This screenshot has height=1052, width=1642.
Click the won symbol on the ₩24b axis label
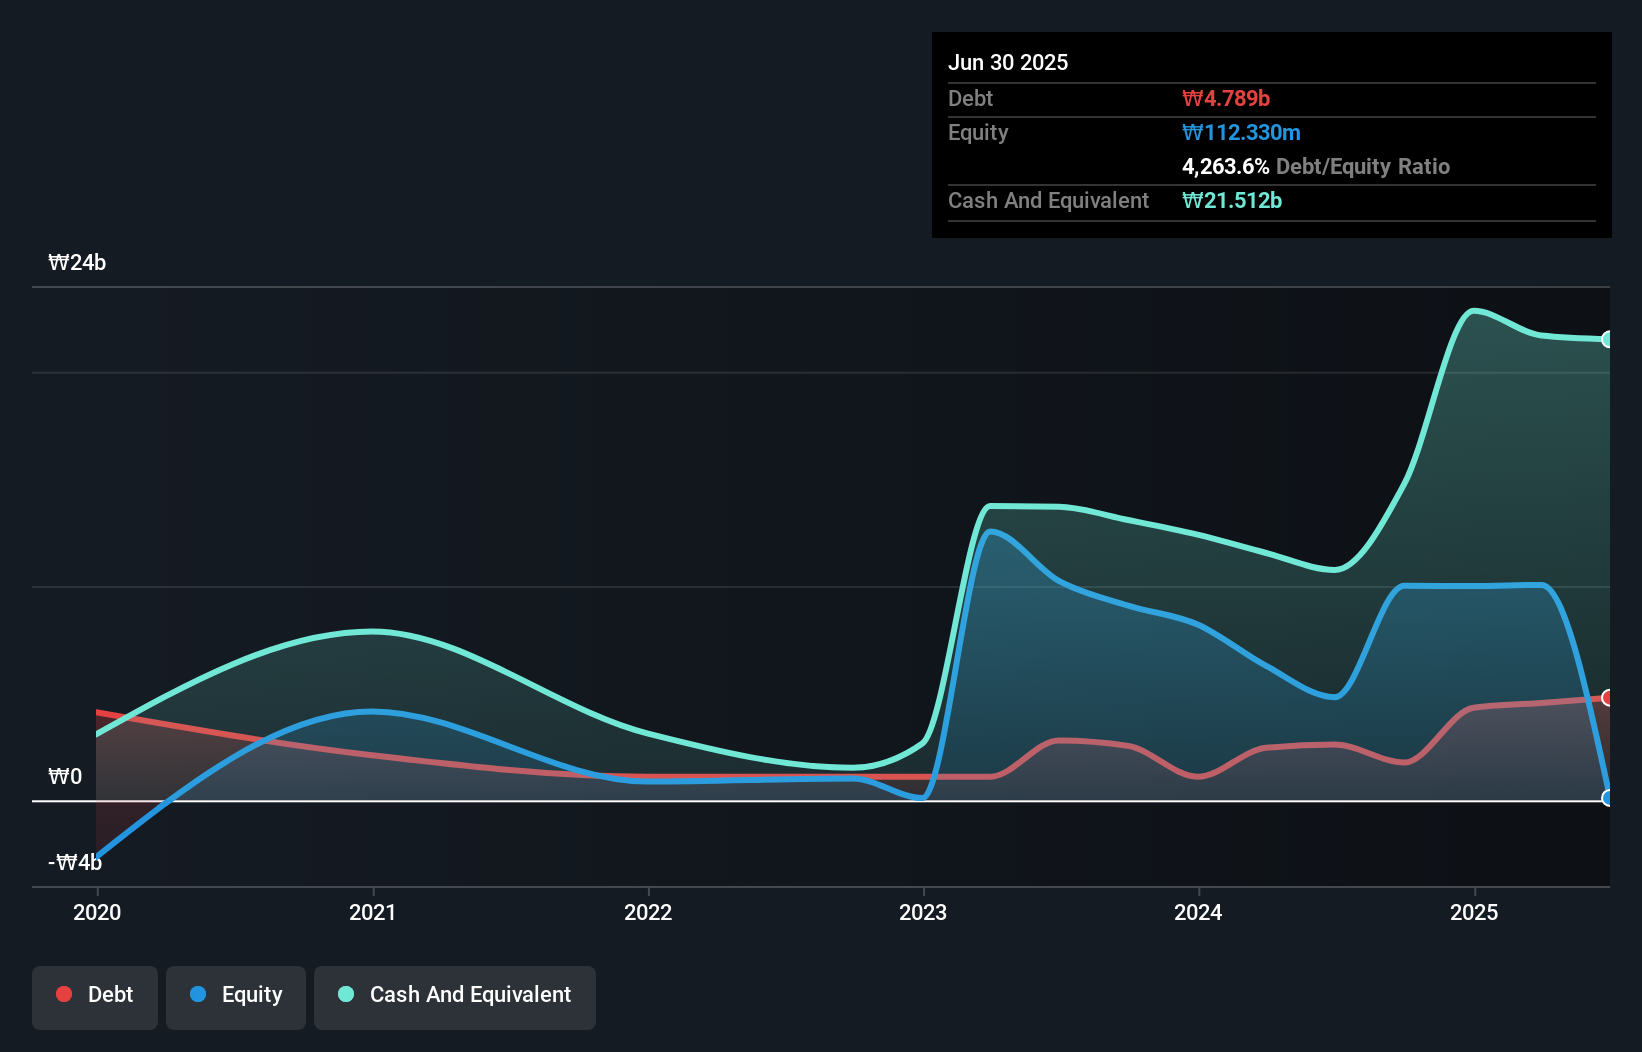[58, 262]
